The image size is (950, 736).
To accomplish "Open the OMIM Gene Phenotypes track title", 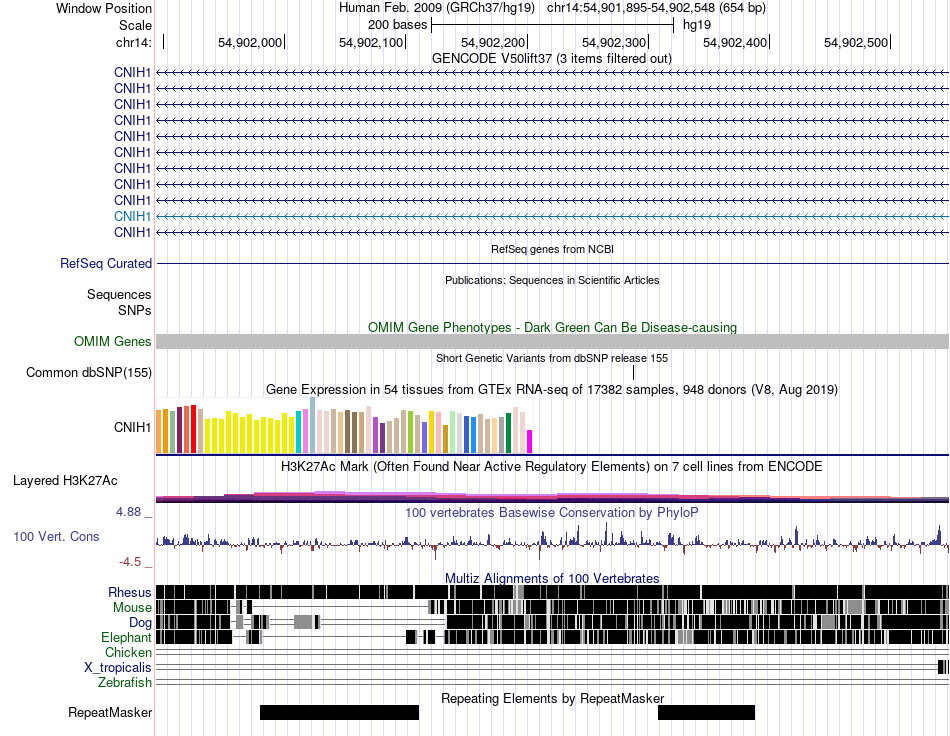I will coord(552,327).
